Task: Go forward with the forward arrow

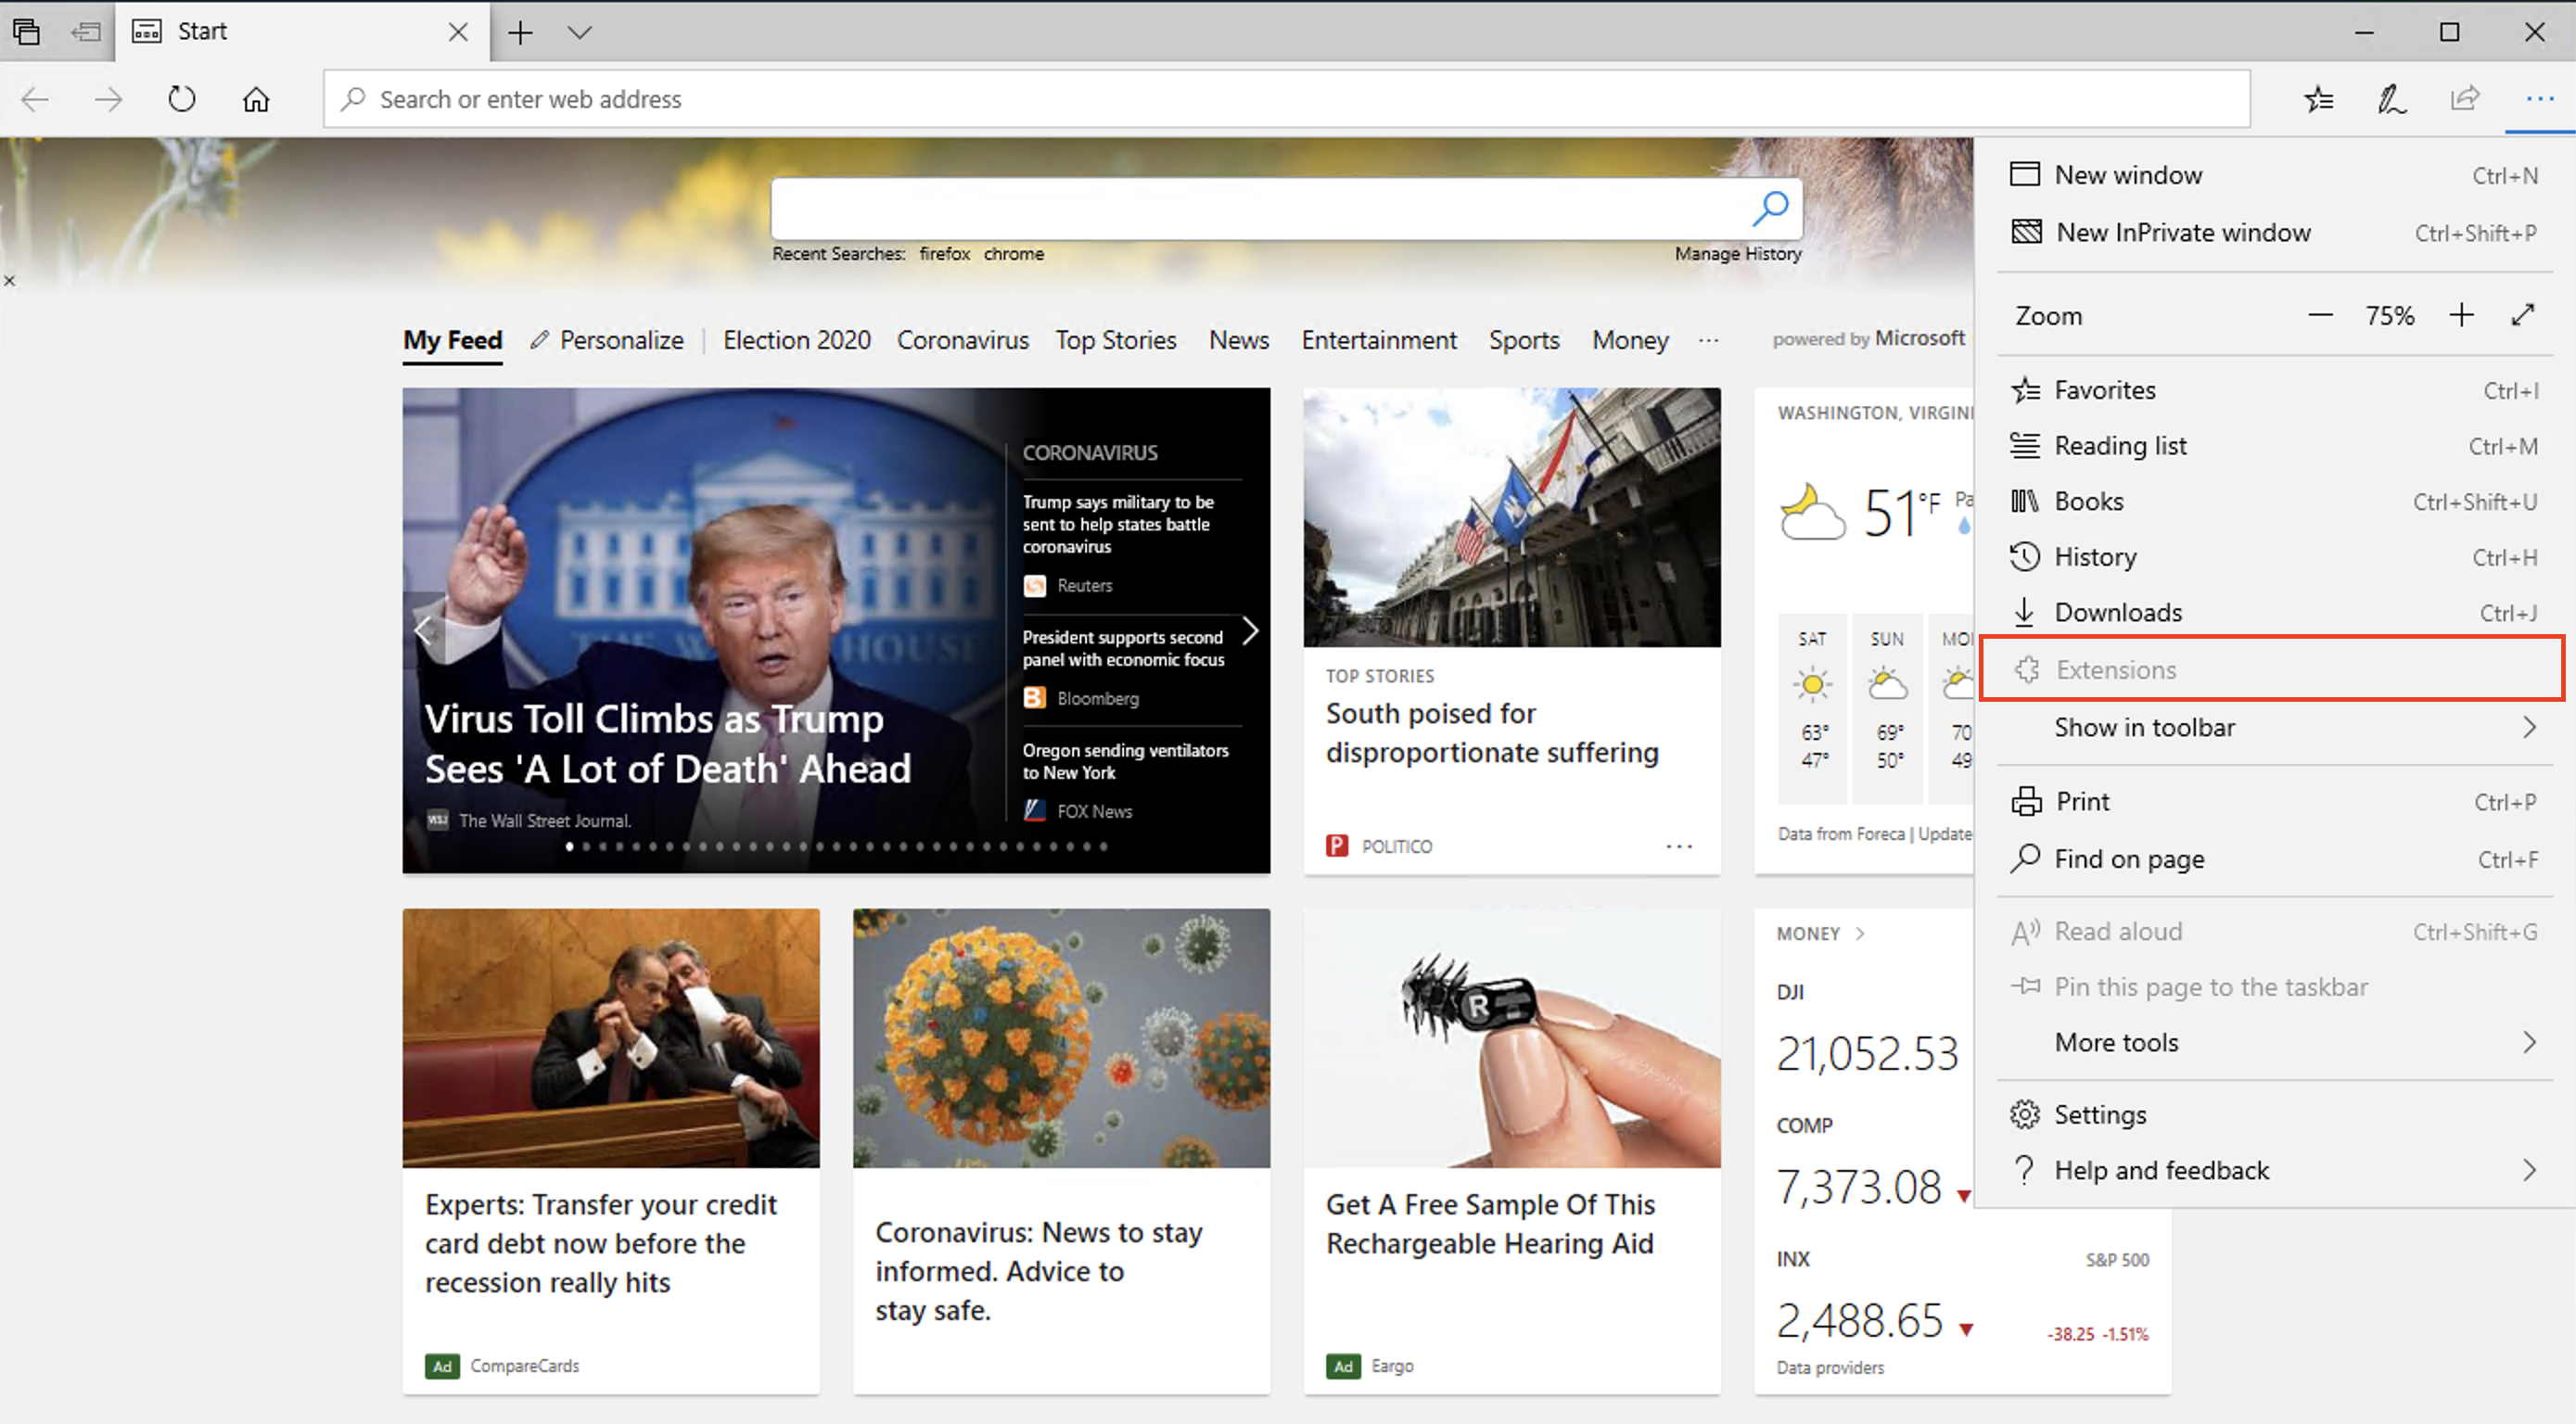Action: 108,99
